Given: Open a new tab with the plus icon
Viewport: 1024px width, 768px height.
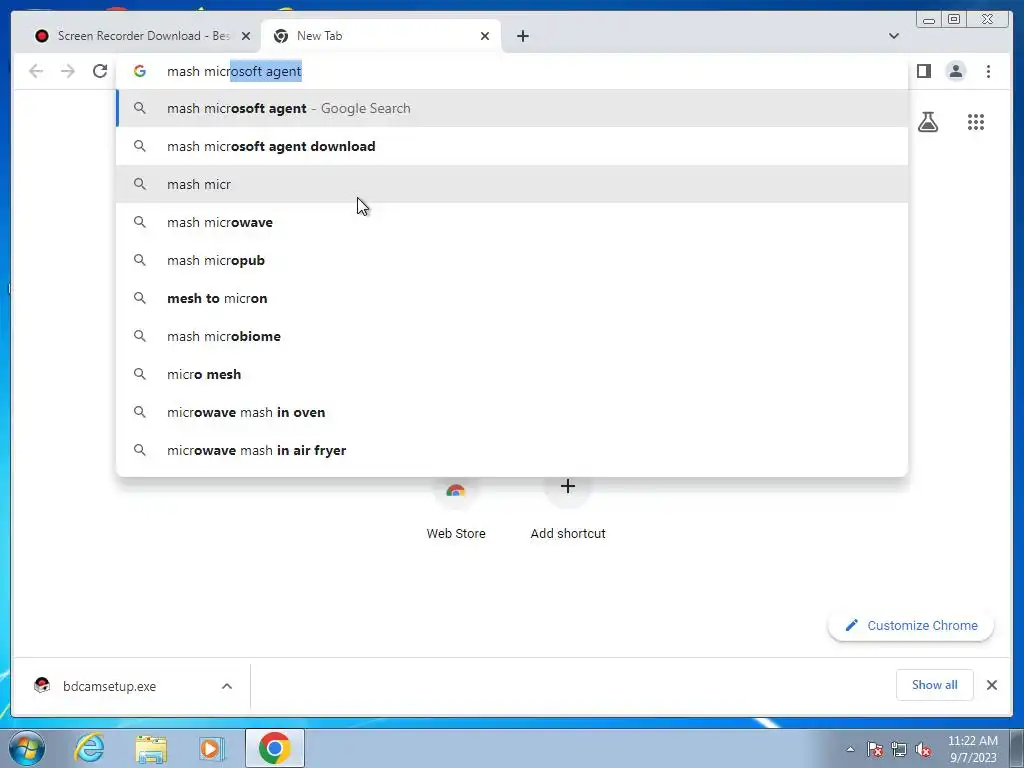Looking at the screenshot, I should (x=522, y=36).
